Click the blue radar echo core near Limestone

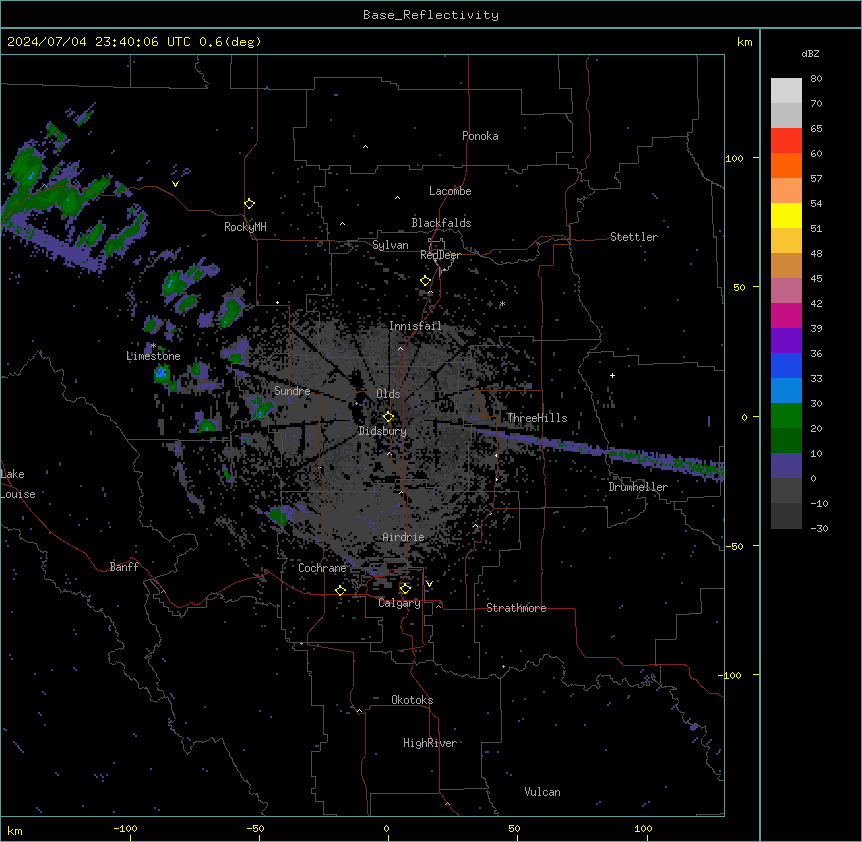click(x=161, y=373)
